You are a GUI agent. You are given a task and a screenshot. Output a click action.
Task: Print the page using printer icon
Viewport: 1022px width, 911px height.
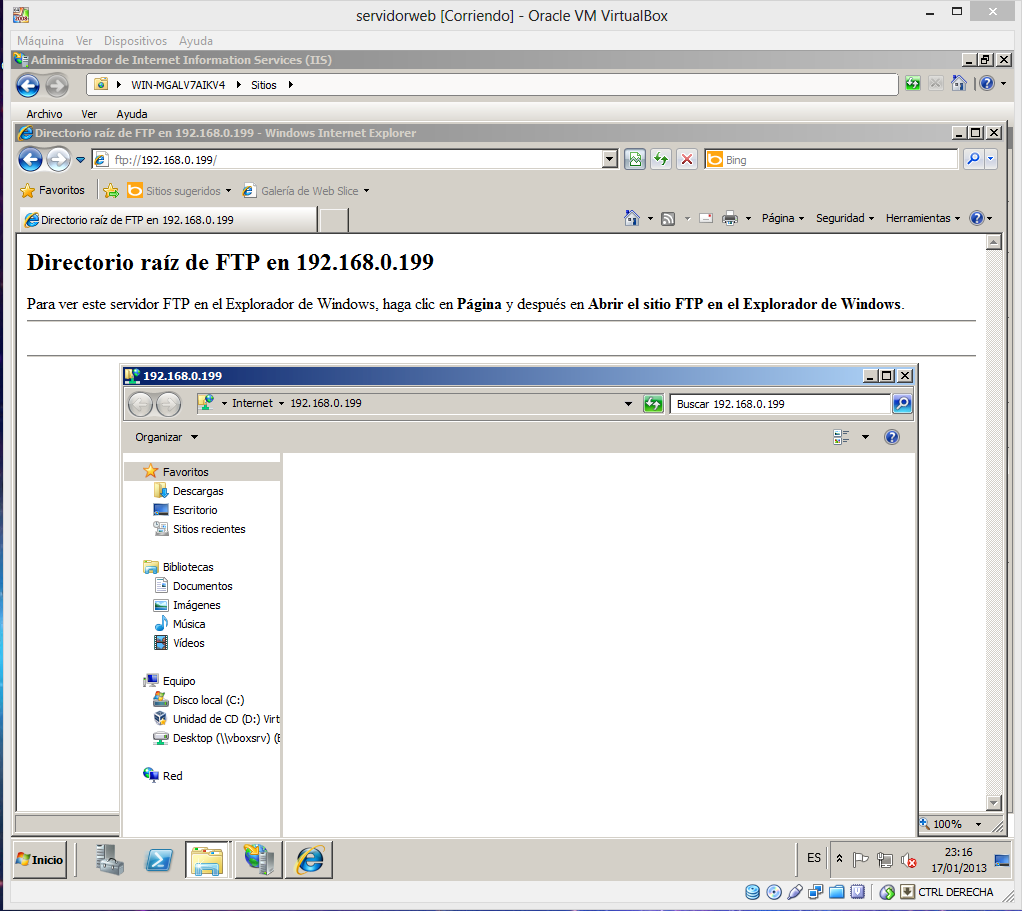point(730,218)
